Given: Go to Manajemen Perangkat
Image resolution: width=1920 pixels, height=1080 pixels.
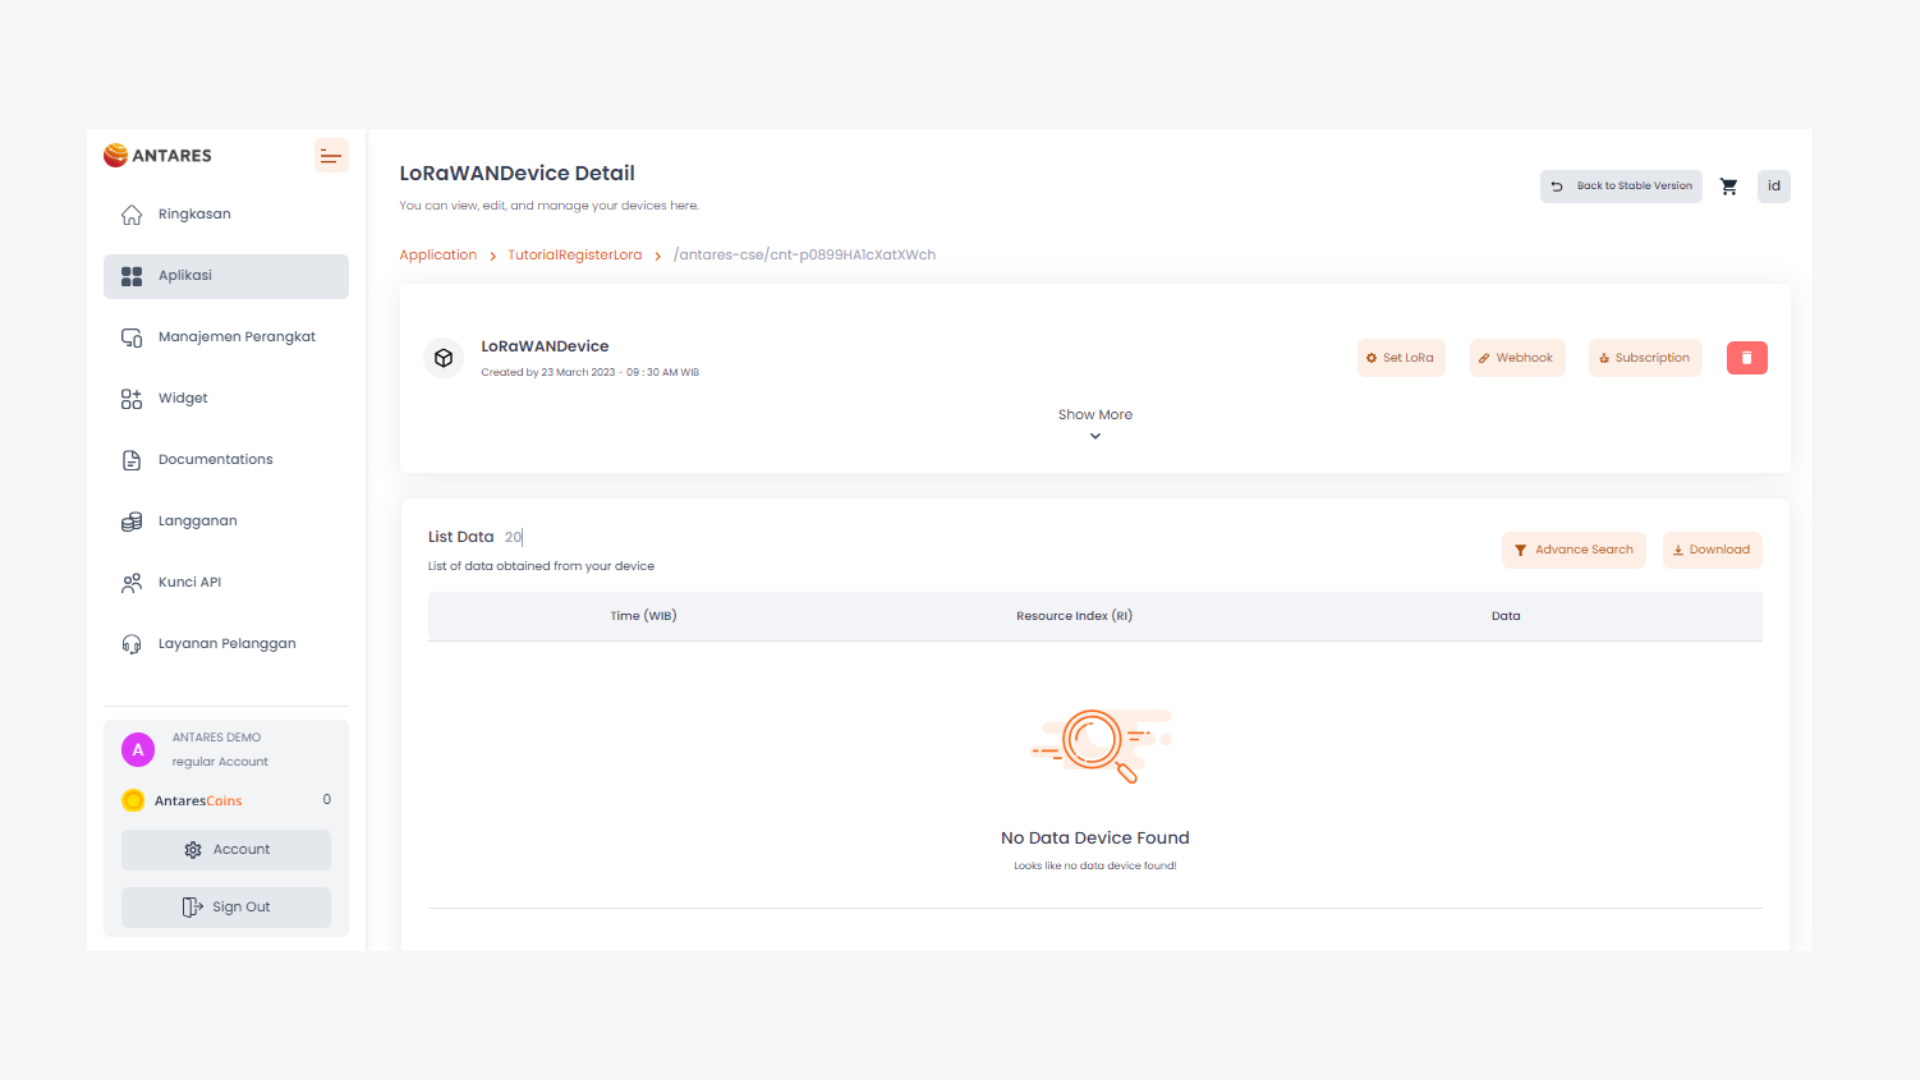Looking at the screenshot, I should click(226, 337).
